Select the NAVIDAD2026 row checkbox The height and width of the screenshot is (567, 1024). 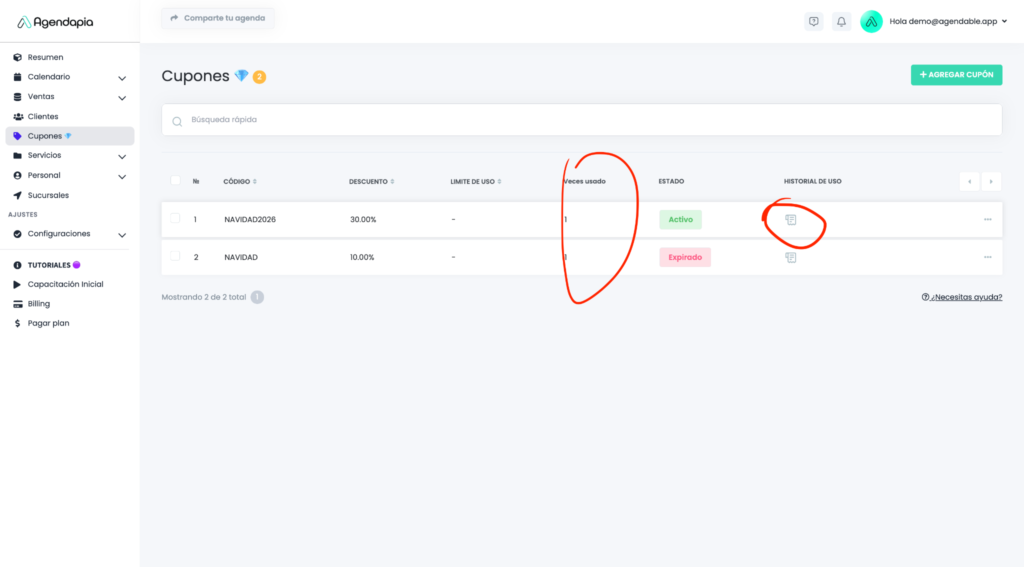click(175, 219)
